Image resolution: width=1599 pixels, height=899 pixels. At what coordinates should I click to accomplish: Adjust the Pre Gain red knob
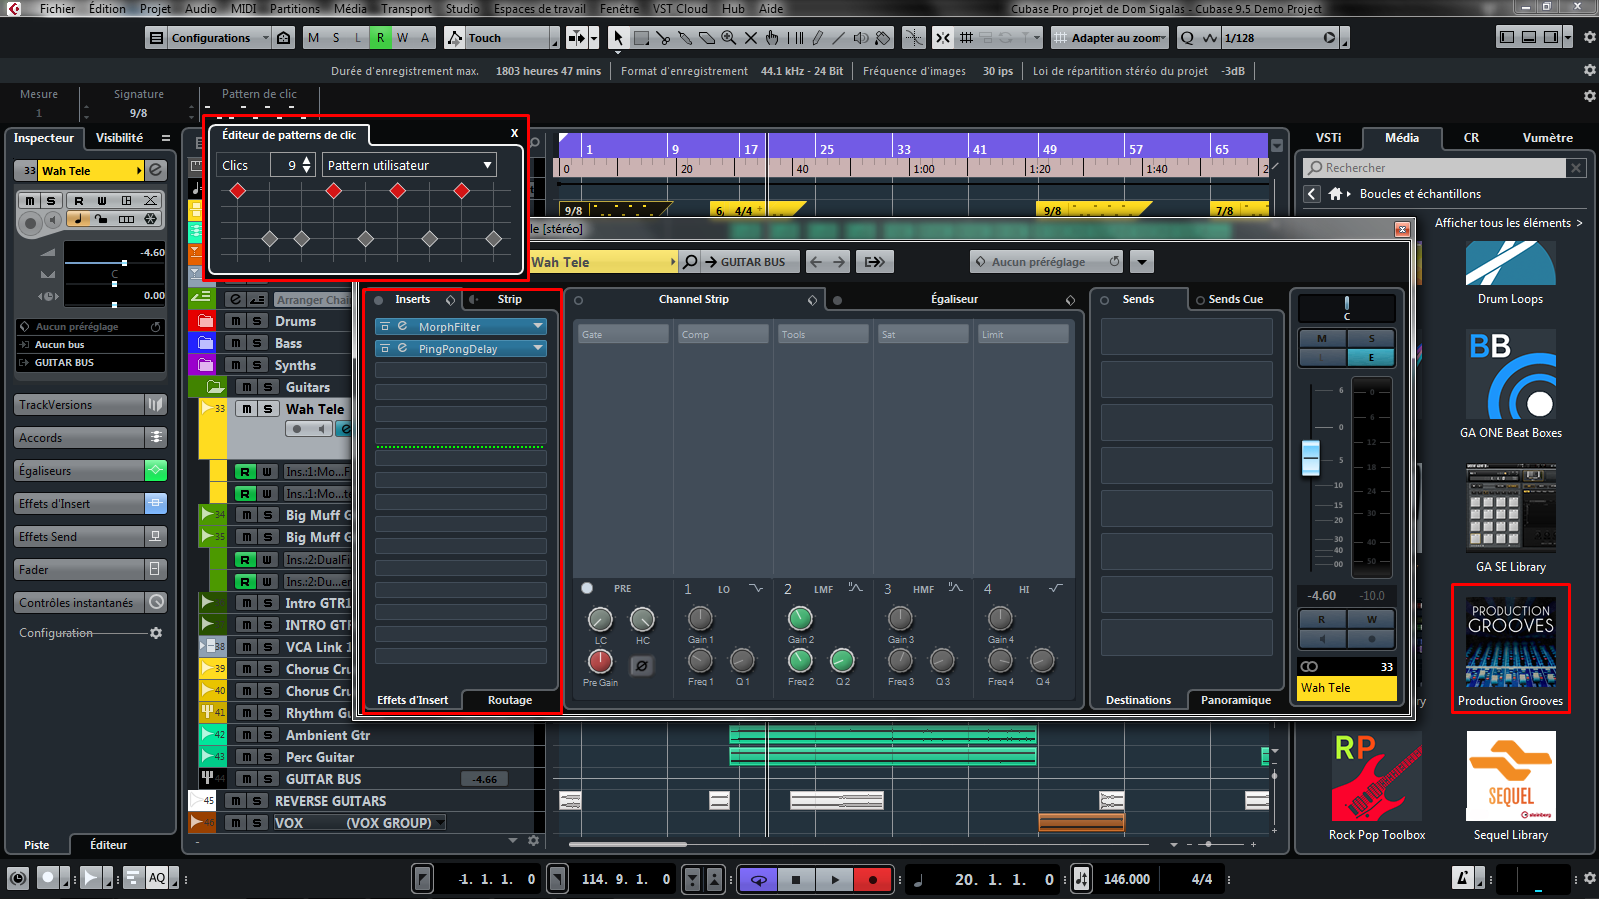[600, 661]
